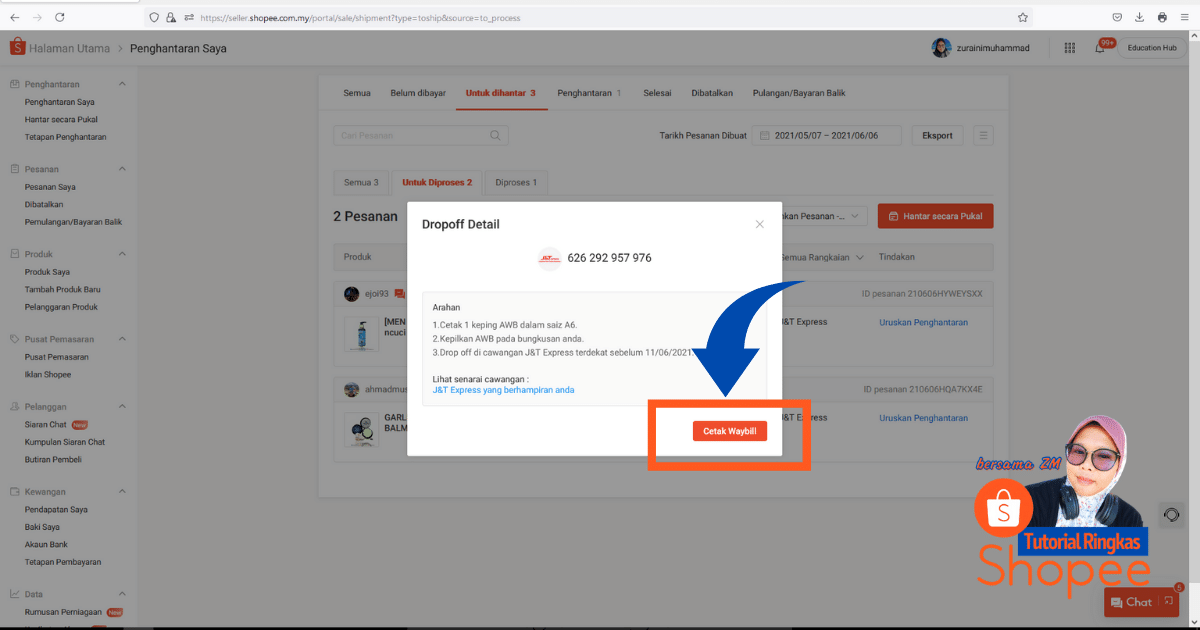The width and height of the screenshot is (1200, 630).
Task: Click Uruskan Penghantaran for ahmadmus order
Action: 923,417
